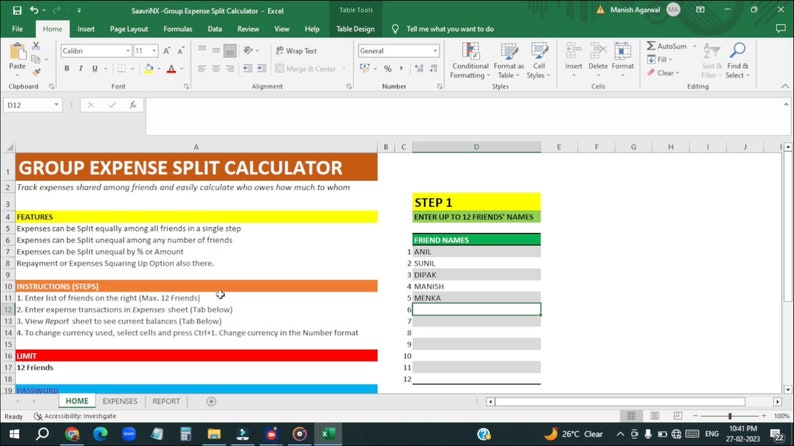Open the Comments speech bubble icon
Viewport: 794px width, 446px height.
click(x=780, y=29)
